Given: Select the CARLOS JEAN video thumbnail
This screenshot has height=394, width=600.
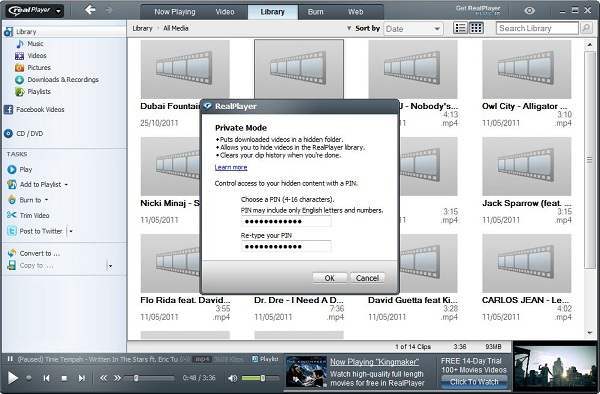Looking at the screenshot, I should coord(527,264).
